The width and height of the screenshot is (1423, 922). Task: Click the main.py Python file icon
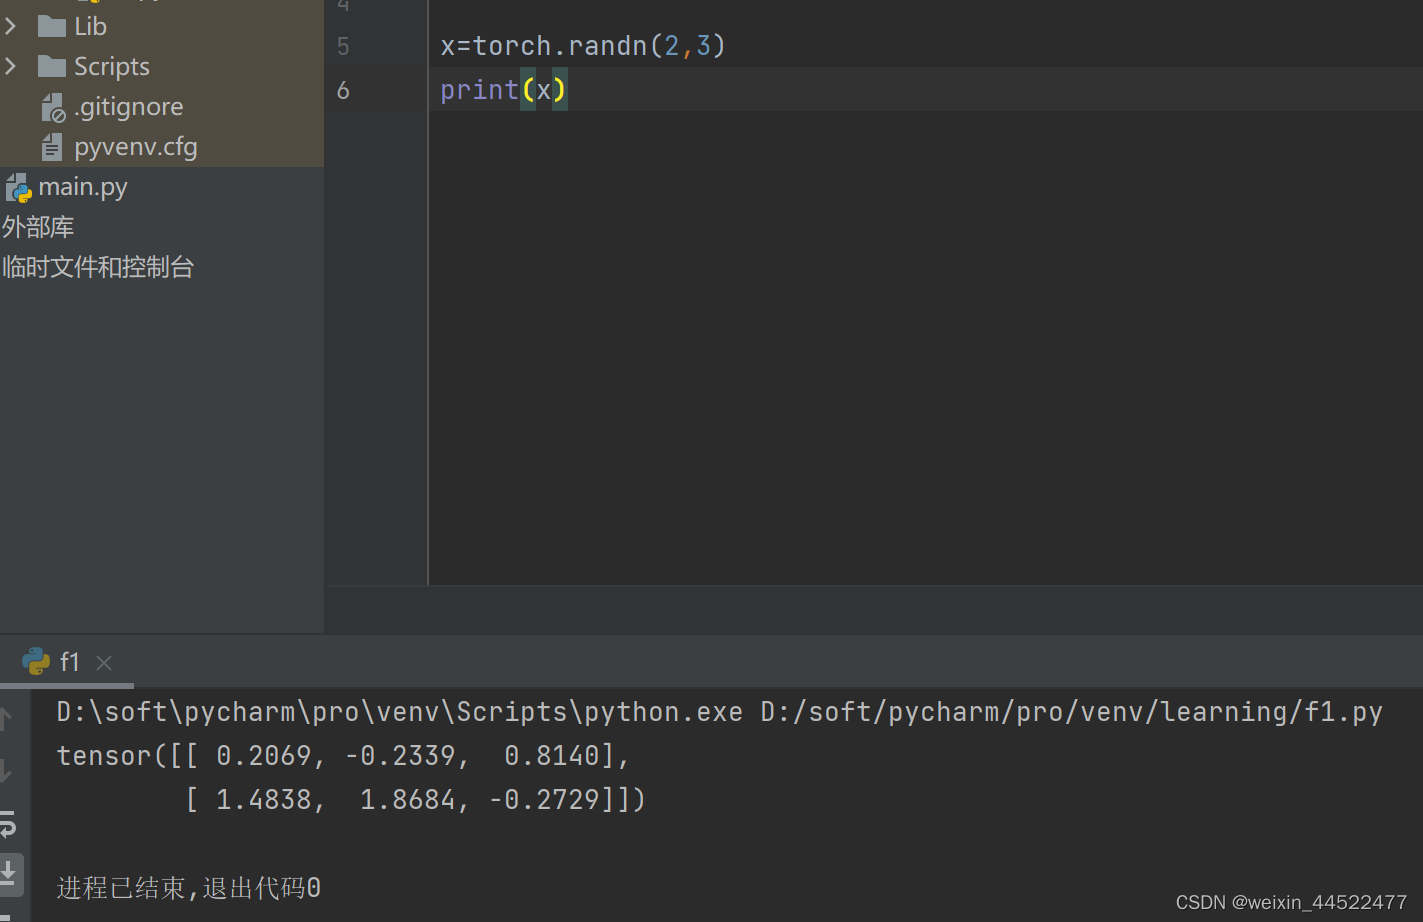pyautogui.click(x=19, y=187)
